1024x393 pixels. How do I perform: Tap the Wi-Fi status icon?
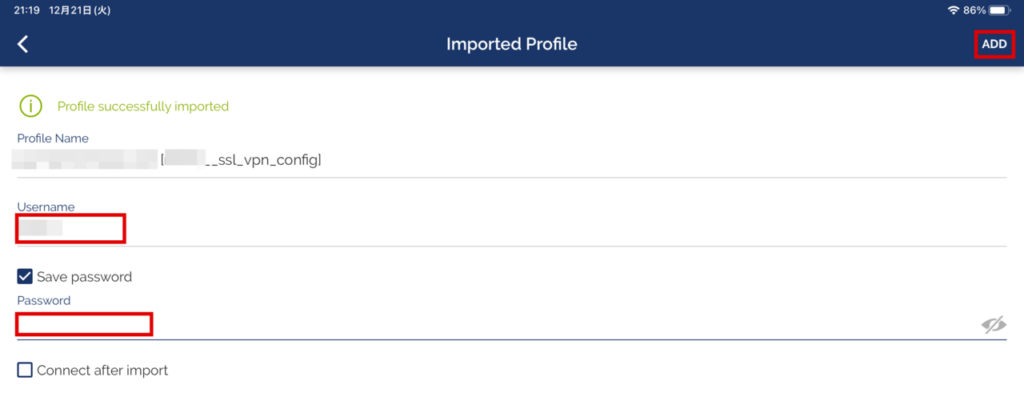(x=953, y=10)
